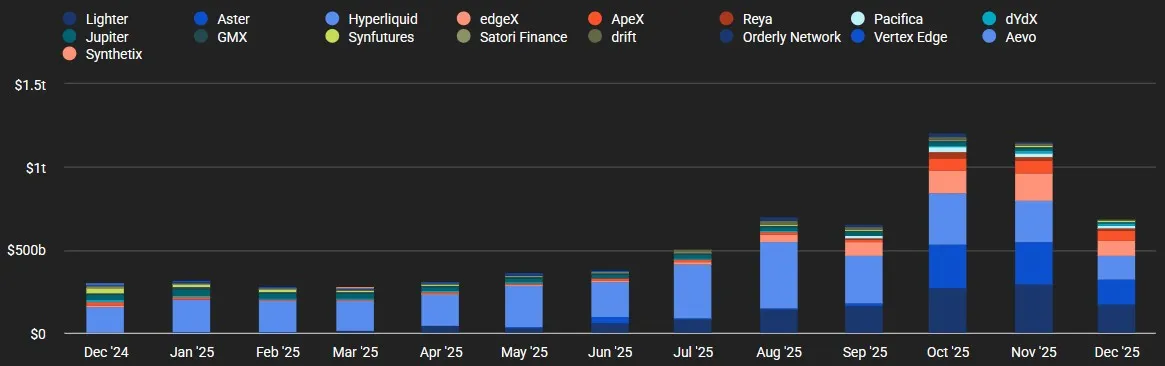1165x366 pixels.
Task: Select the Hyperliquid segment of Apr '25 bar
Action: coord(440,310)
